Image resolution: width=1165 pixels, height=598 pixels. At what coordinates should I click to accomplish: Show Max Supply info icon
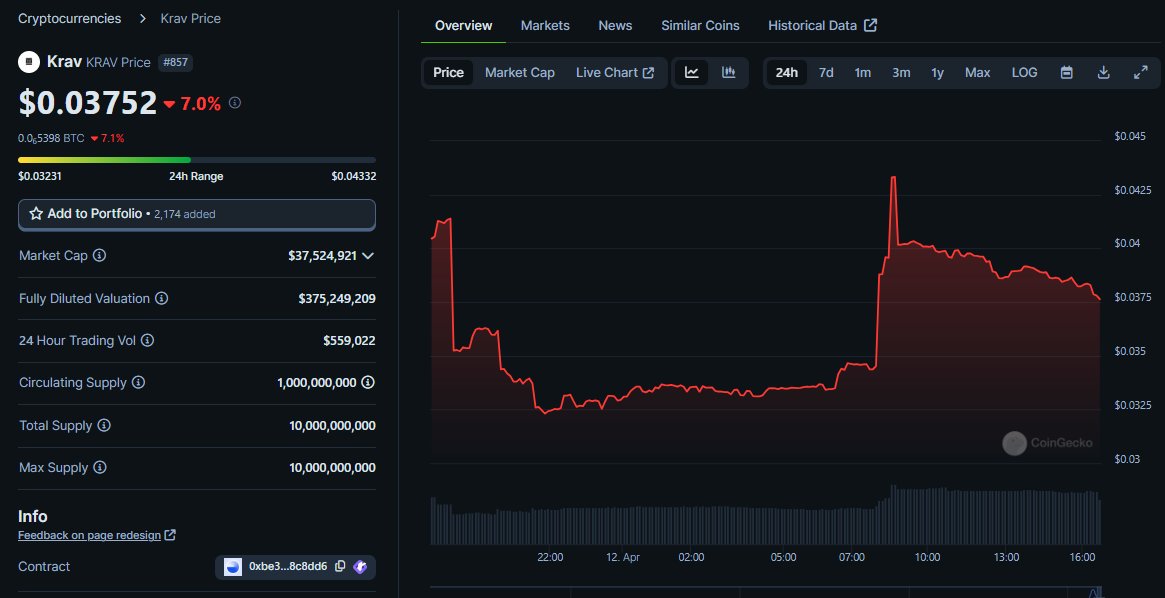100,468
